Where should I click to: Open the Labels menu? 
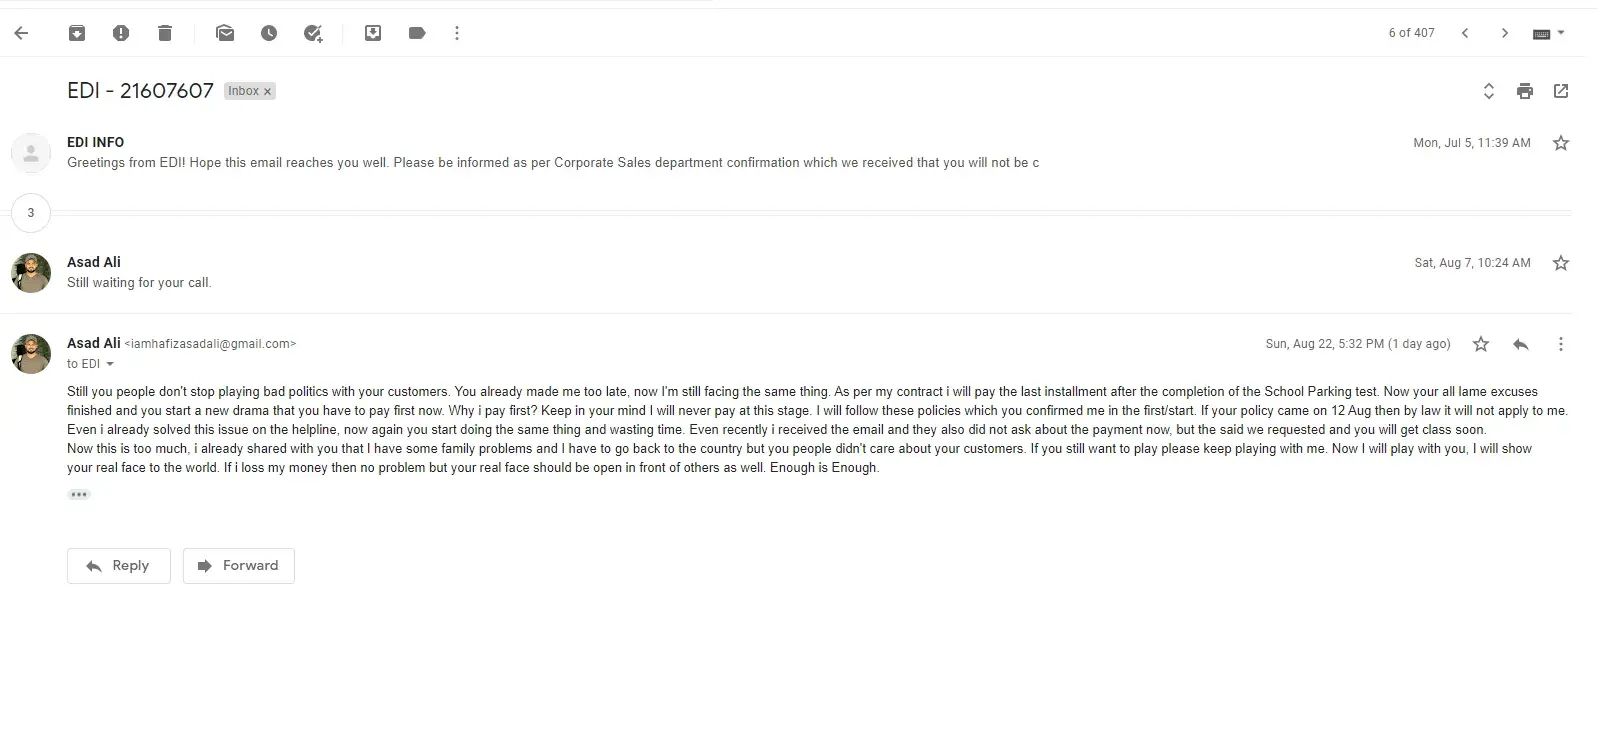point(417,33)
